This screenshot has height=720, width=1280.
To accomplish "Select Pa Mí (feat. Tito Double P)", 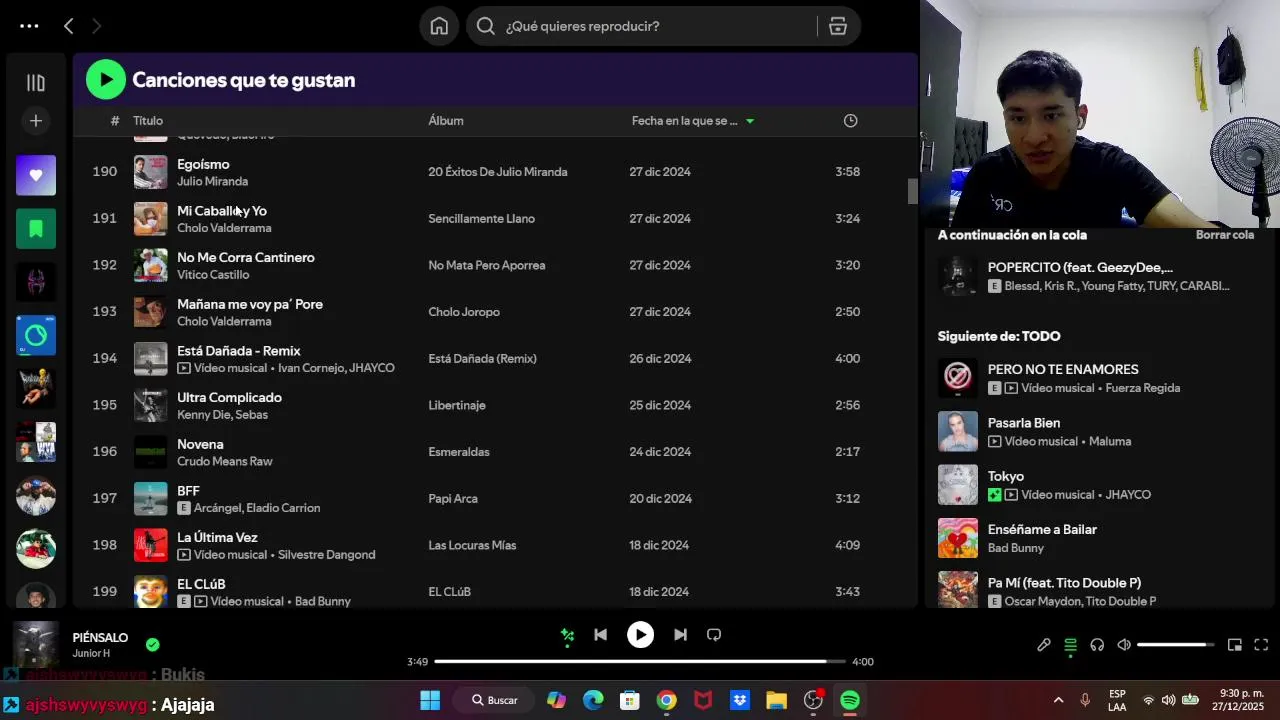I will tap(1064, 583).
